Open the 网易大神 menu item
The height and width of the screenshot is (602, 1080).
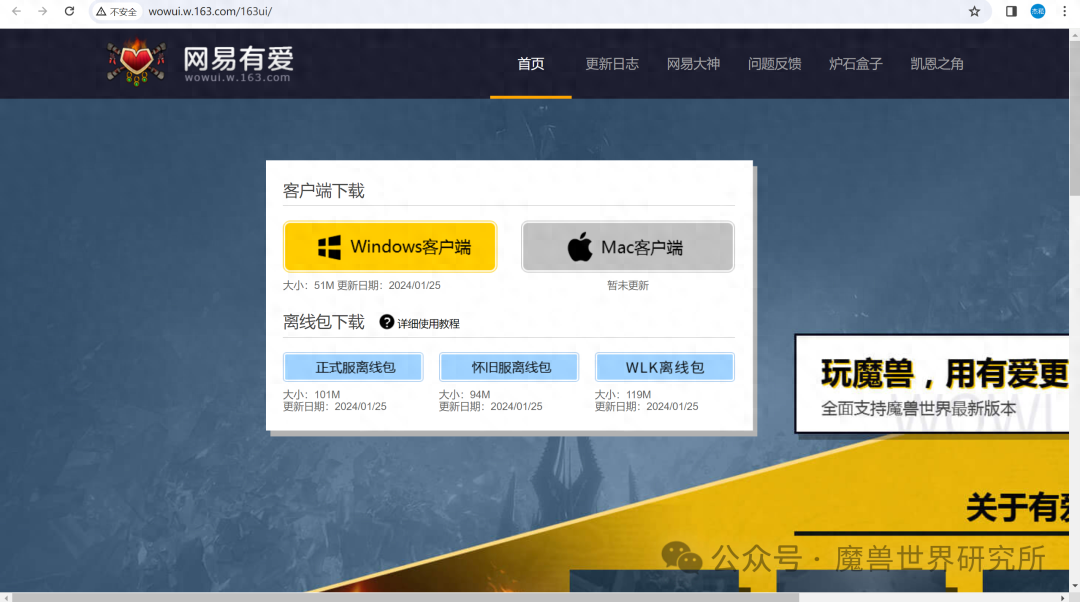(x=694, y=63)
